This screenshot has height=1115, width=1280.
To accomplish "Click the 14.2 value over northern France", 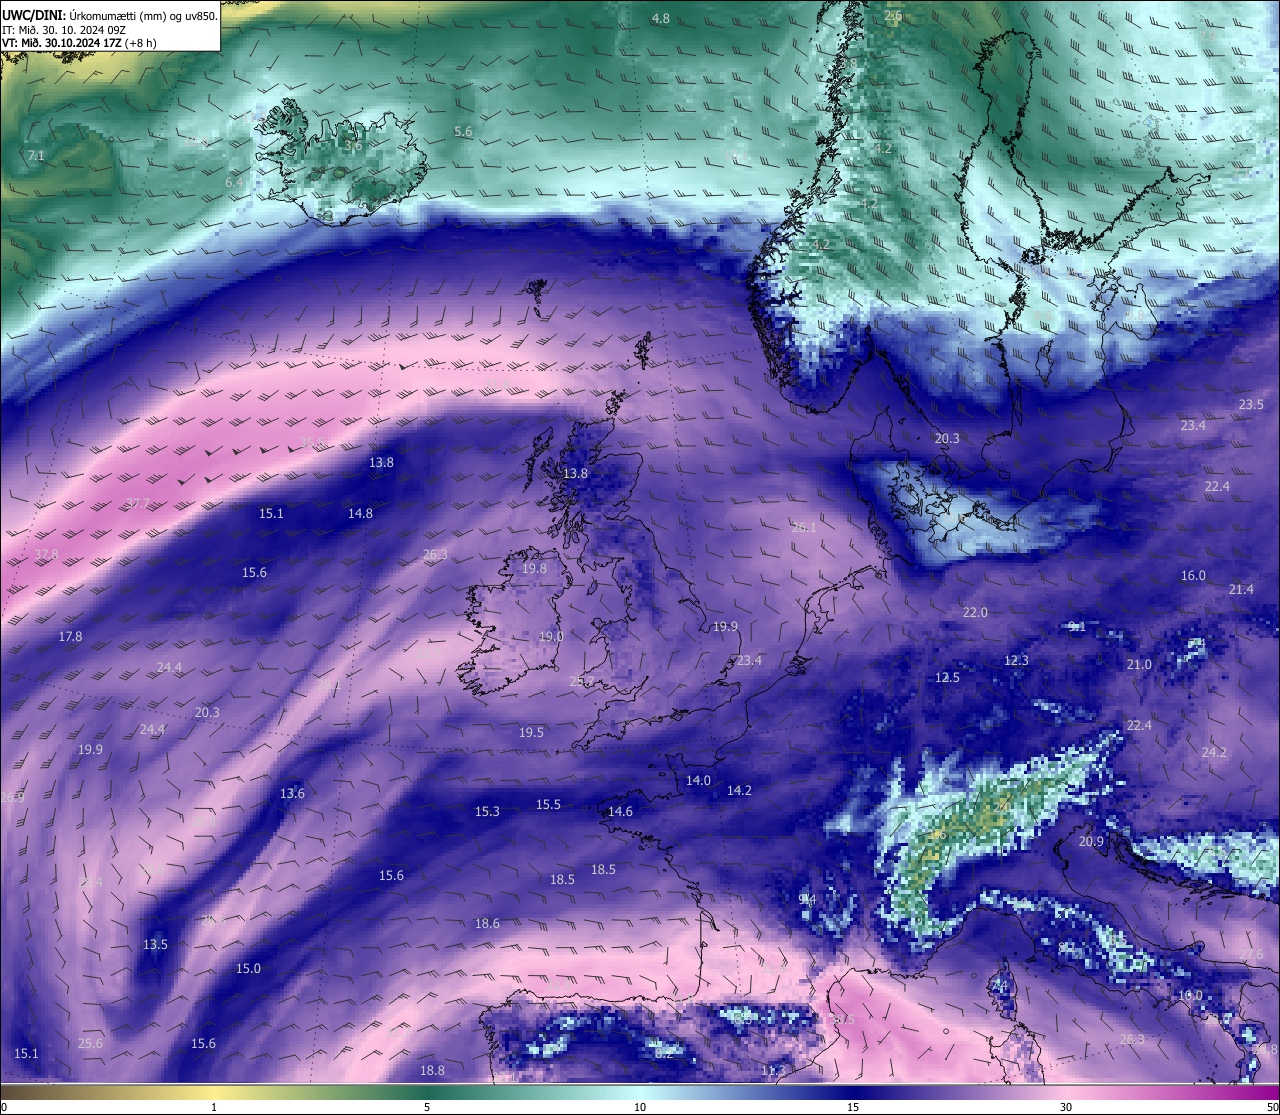I will [739, 791].
